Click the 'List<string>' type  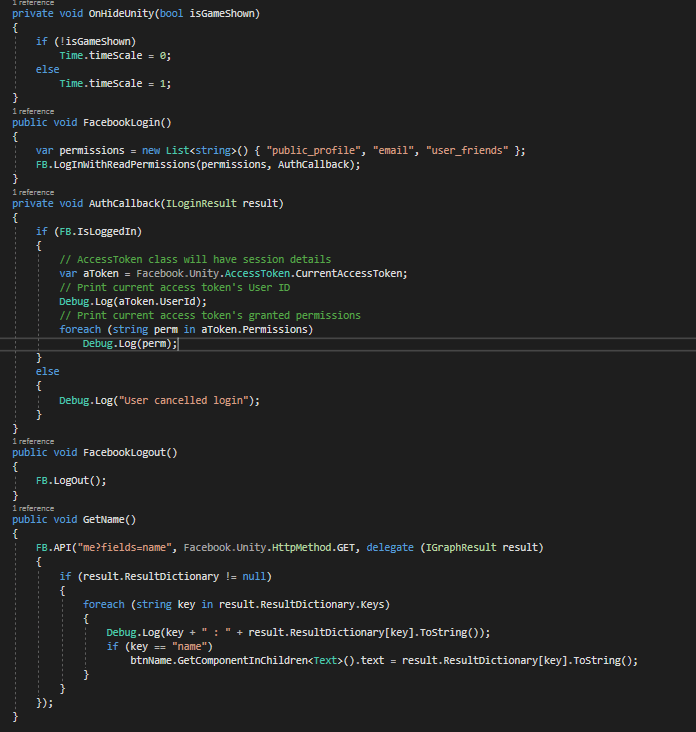click(x=201, y=150)
